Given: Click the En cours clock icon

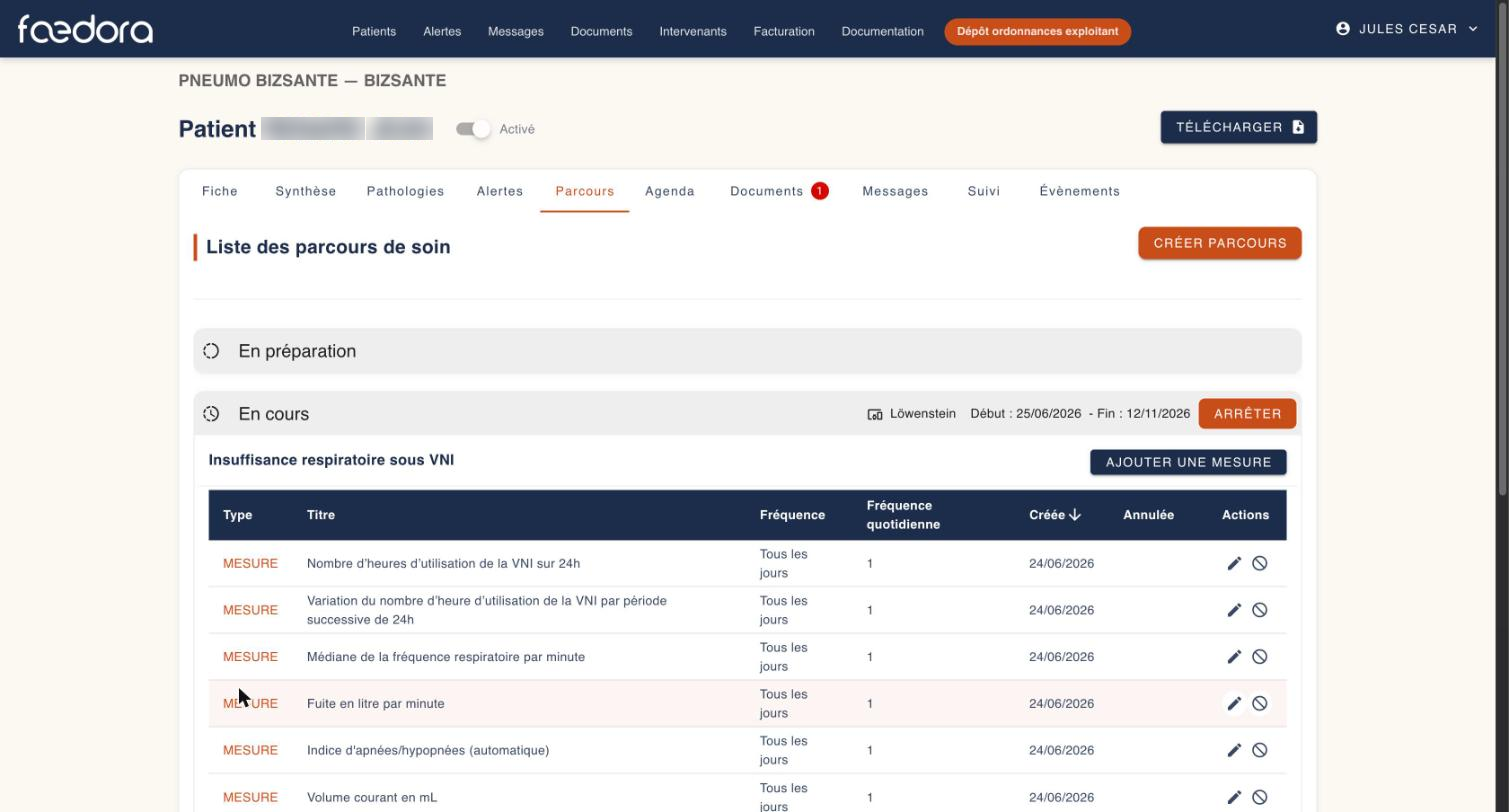Looking at the screenshot, I should click(x=211, y=414).
